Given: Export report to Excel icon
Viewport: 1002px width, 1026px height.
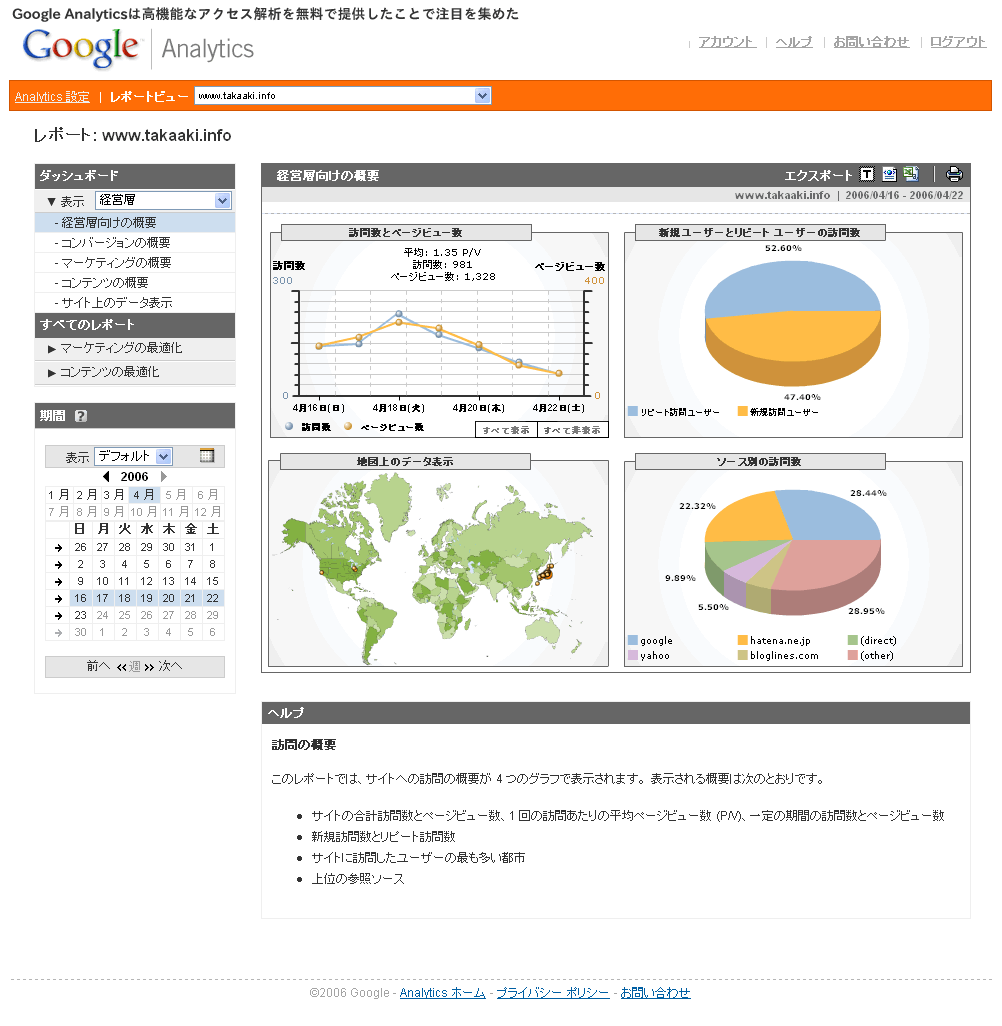Looking at the screenshot, I should point(911,174).
